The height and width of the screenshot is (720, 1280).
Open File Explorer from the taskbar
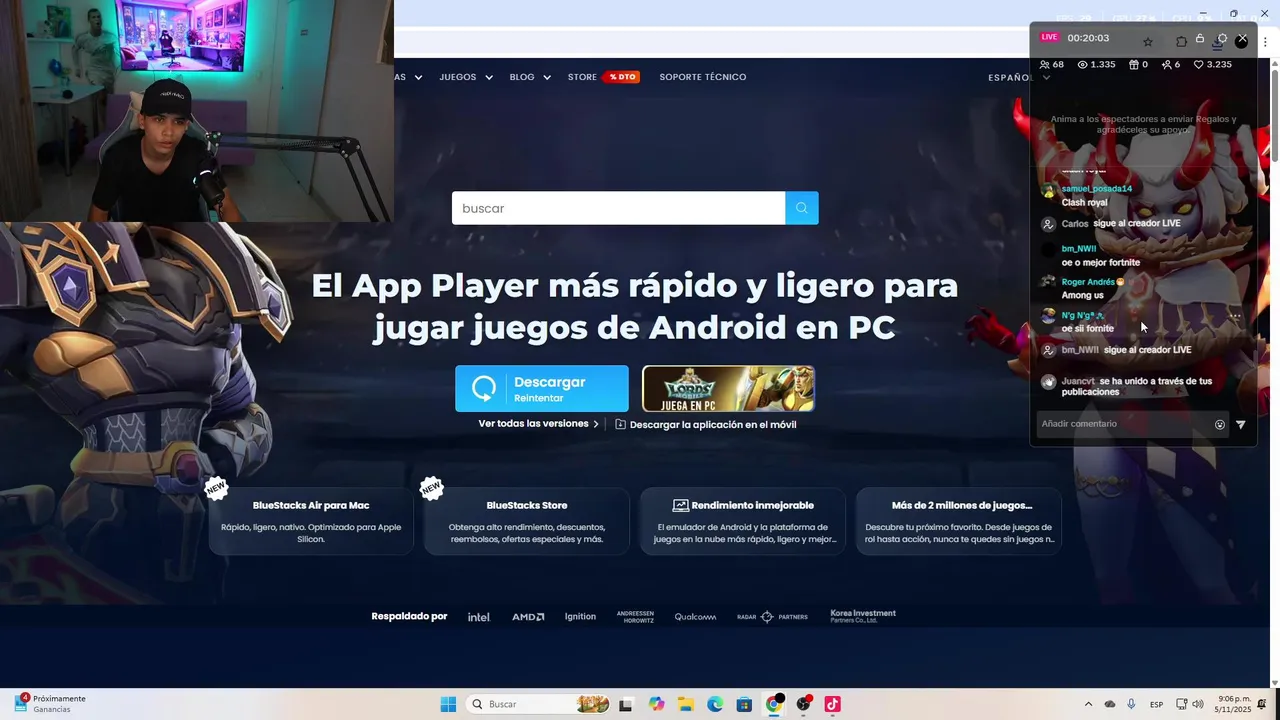pos(686,704)
